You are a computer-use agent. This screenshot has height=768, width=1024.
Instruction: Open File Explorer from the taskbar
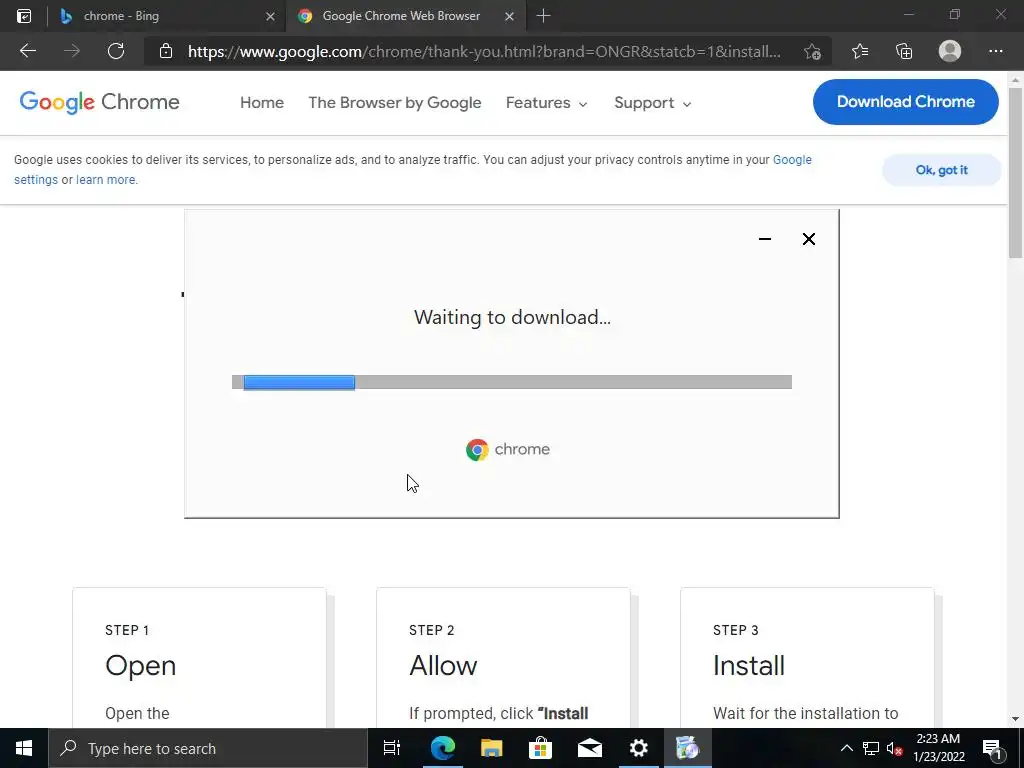tap(491, 748)
